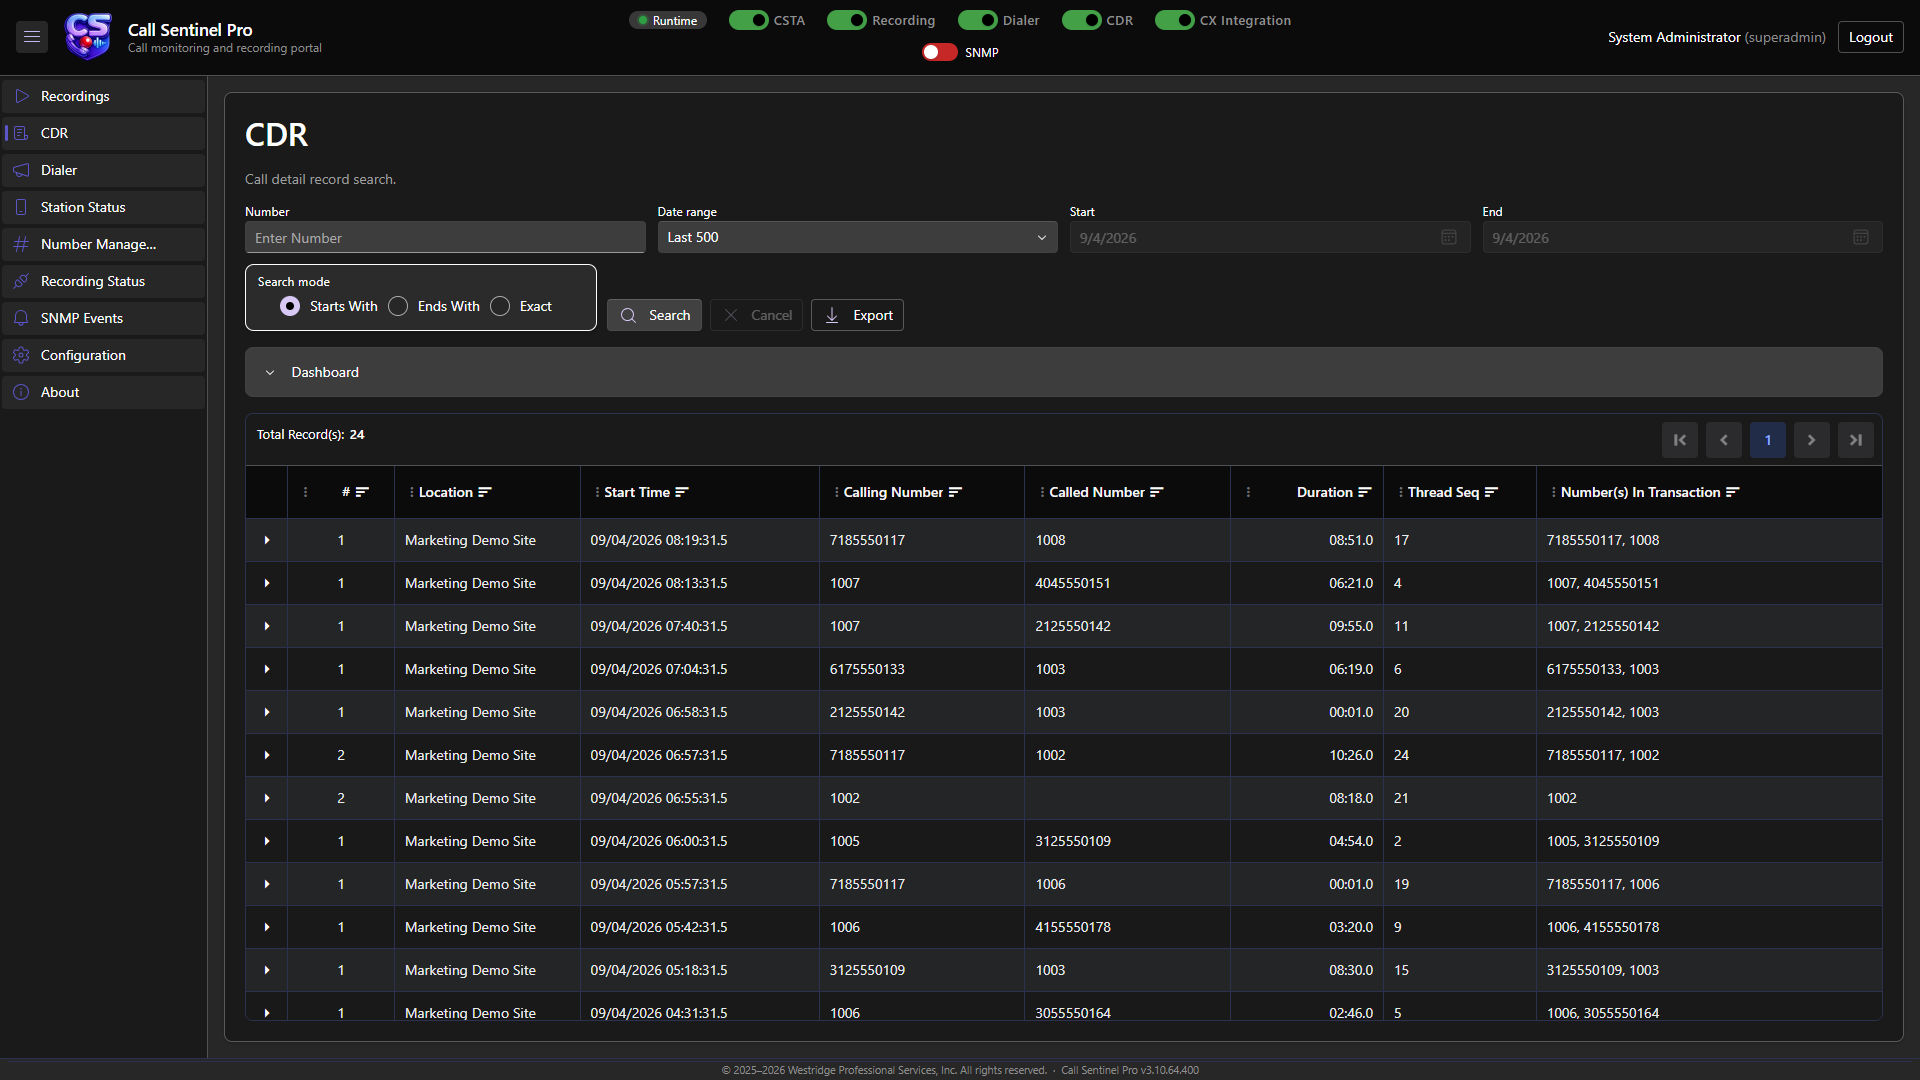Go to the previous page of records
The width and height of the screenshot is (1920, 1080).
tap(1724, 440)
